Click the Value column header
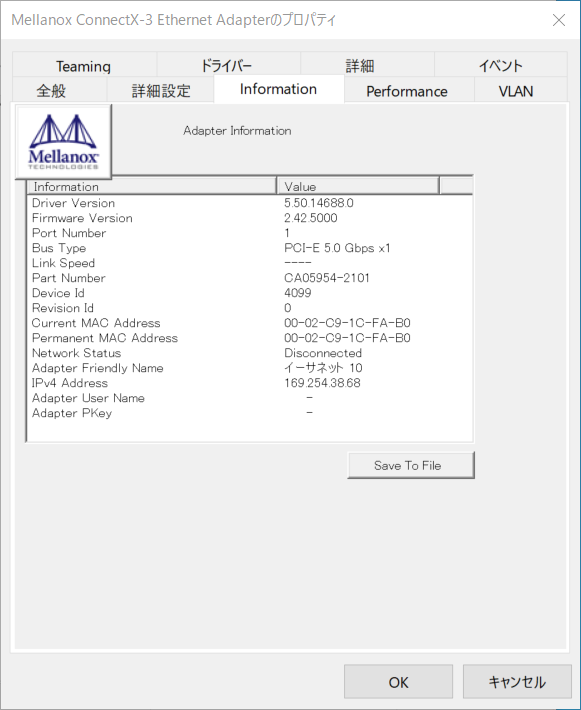 click(358, 186)
